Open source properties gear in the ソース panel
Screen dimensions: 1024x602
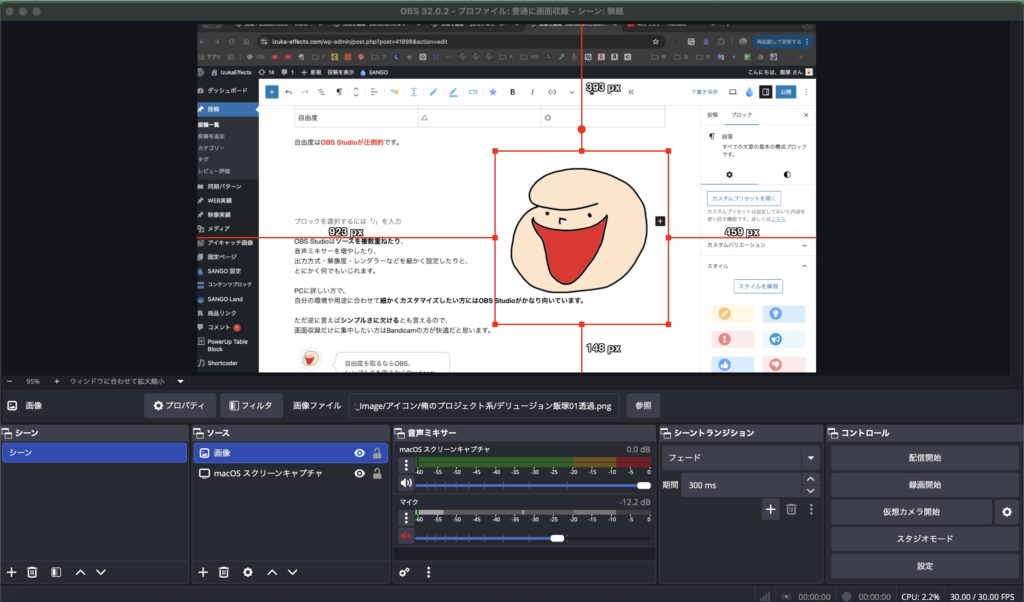coord(247,572)
